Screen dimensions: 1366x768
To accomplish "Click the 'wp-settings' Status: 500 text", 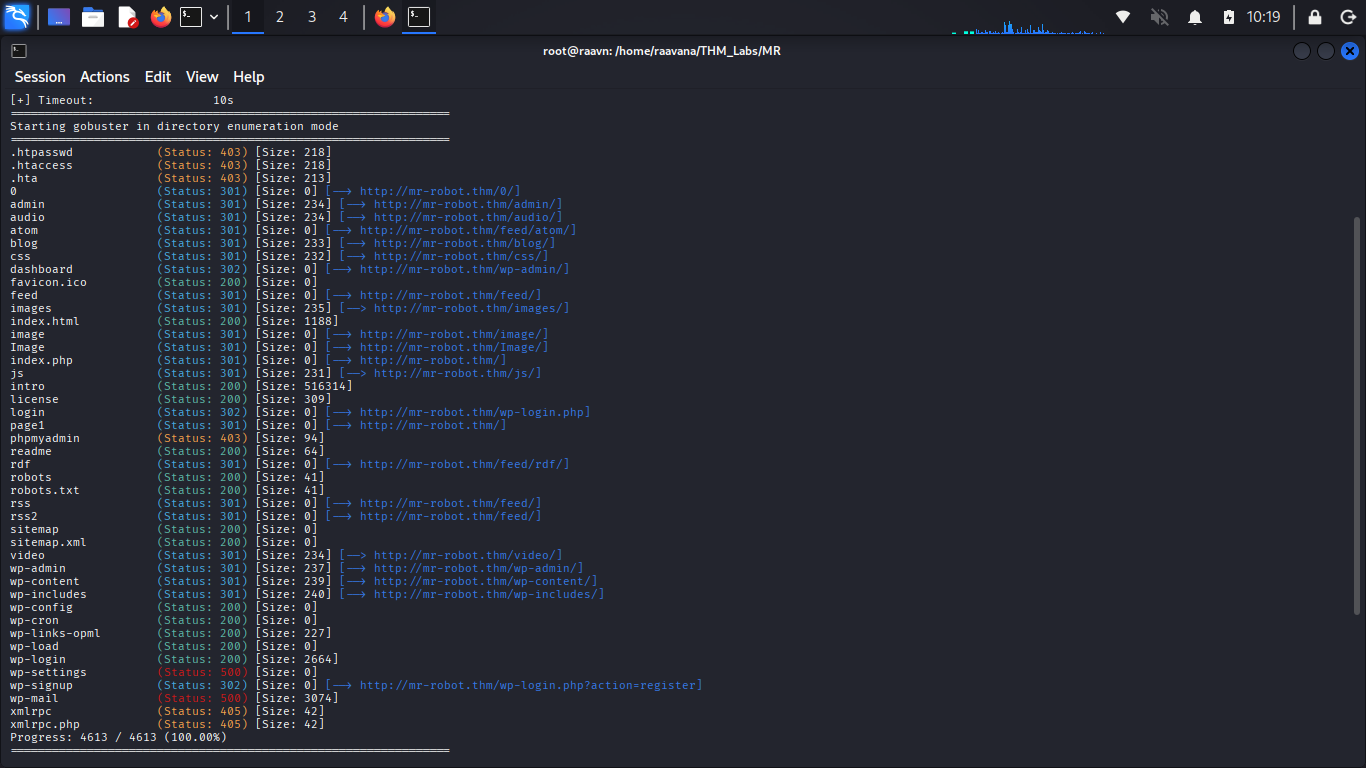I will [203, 672].
